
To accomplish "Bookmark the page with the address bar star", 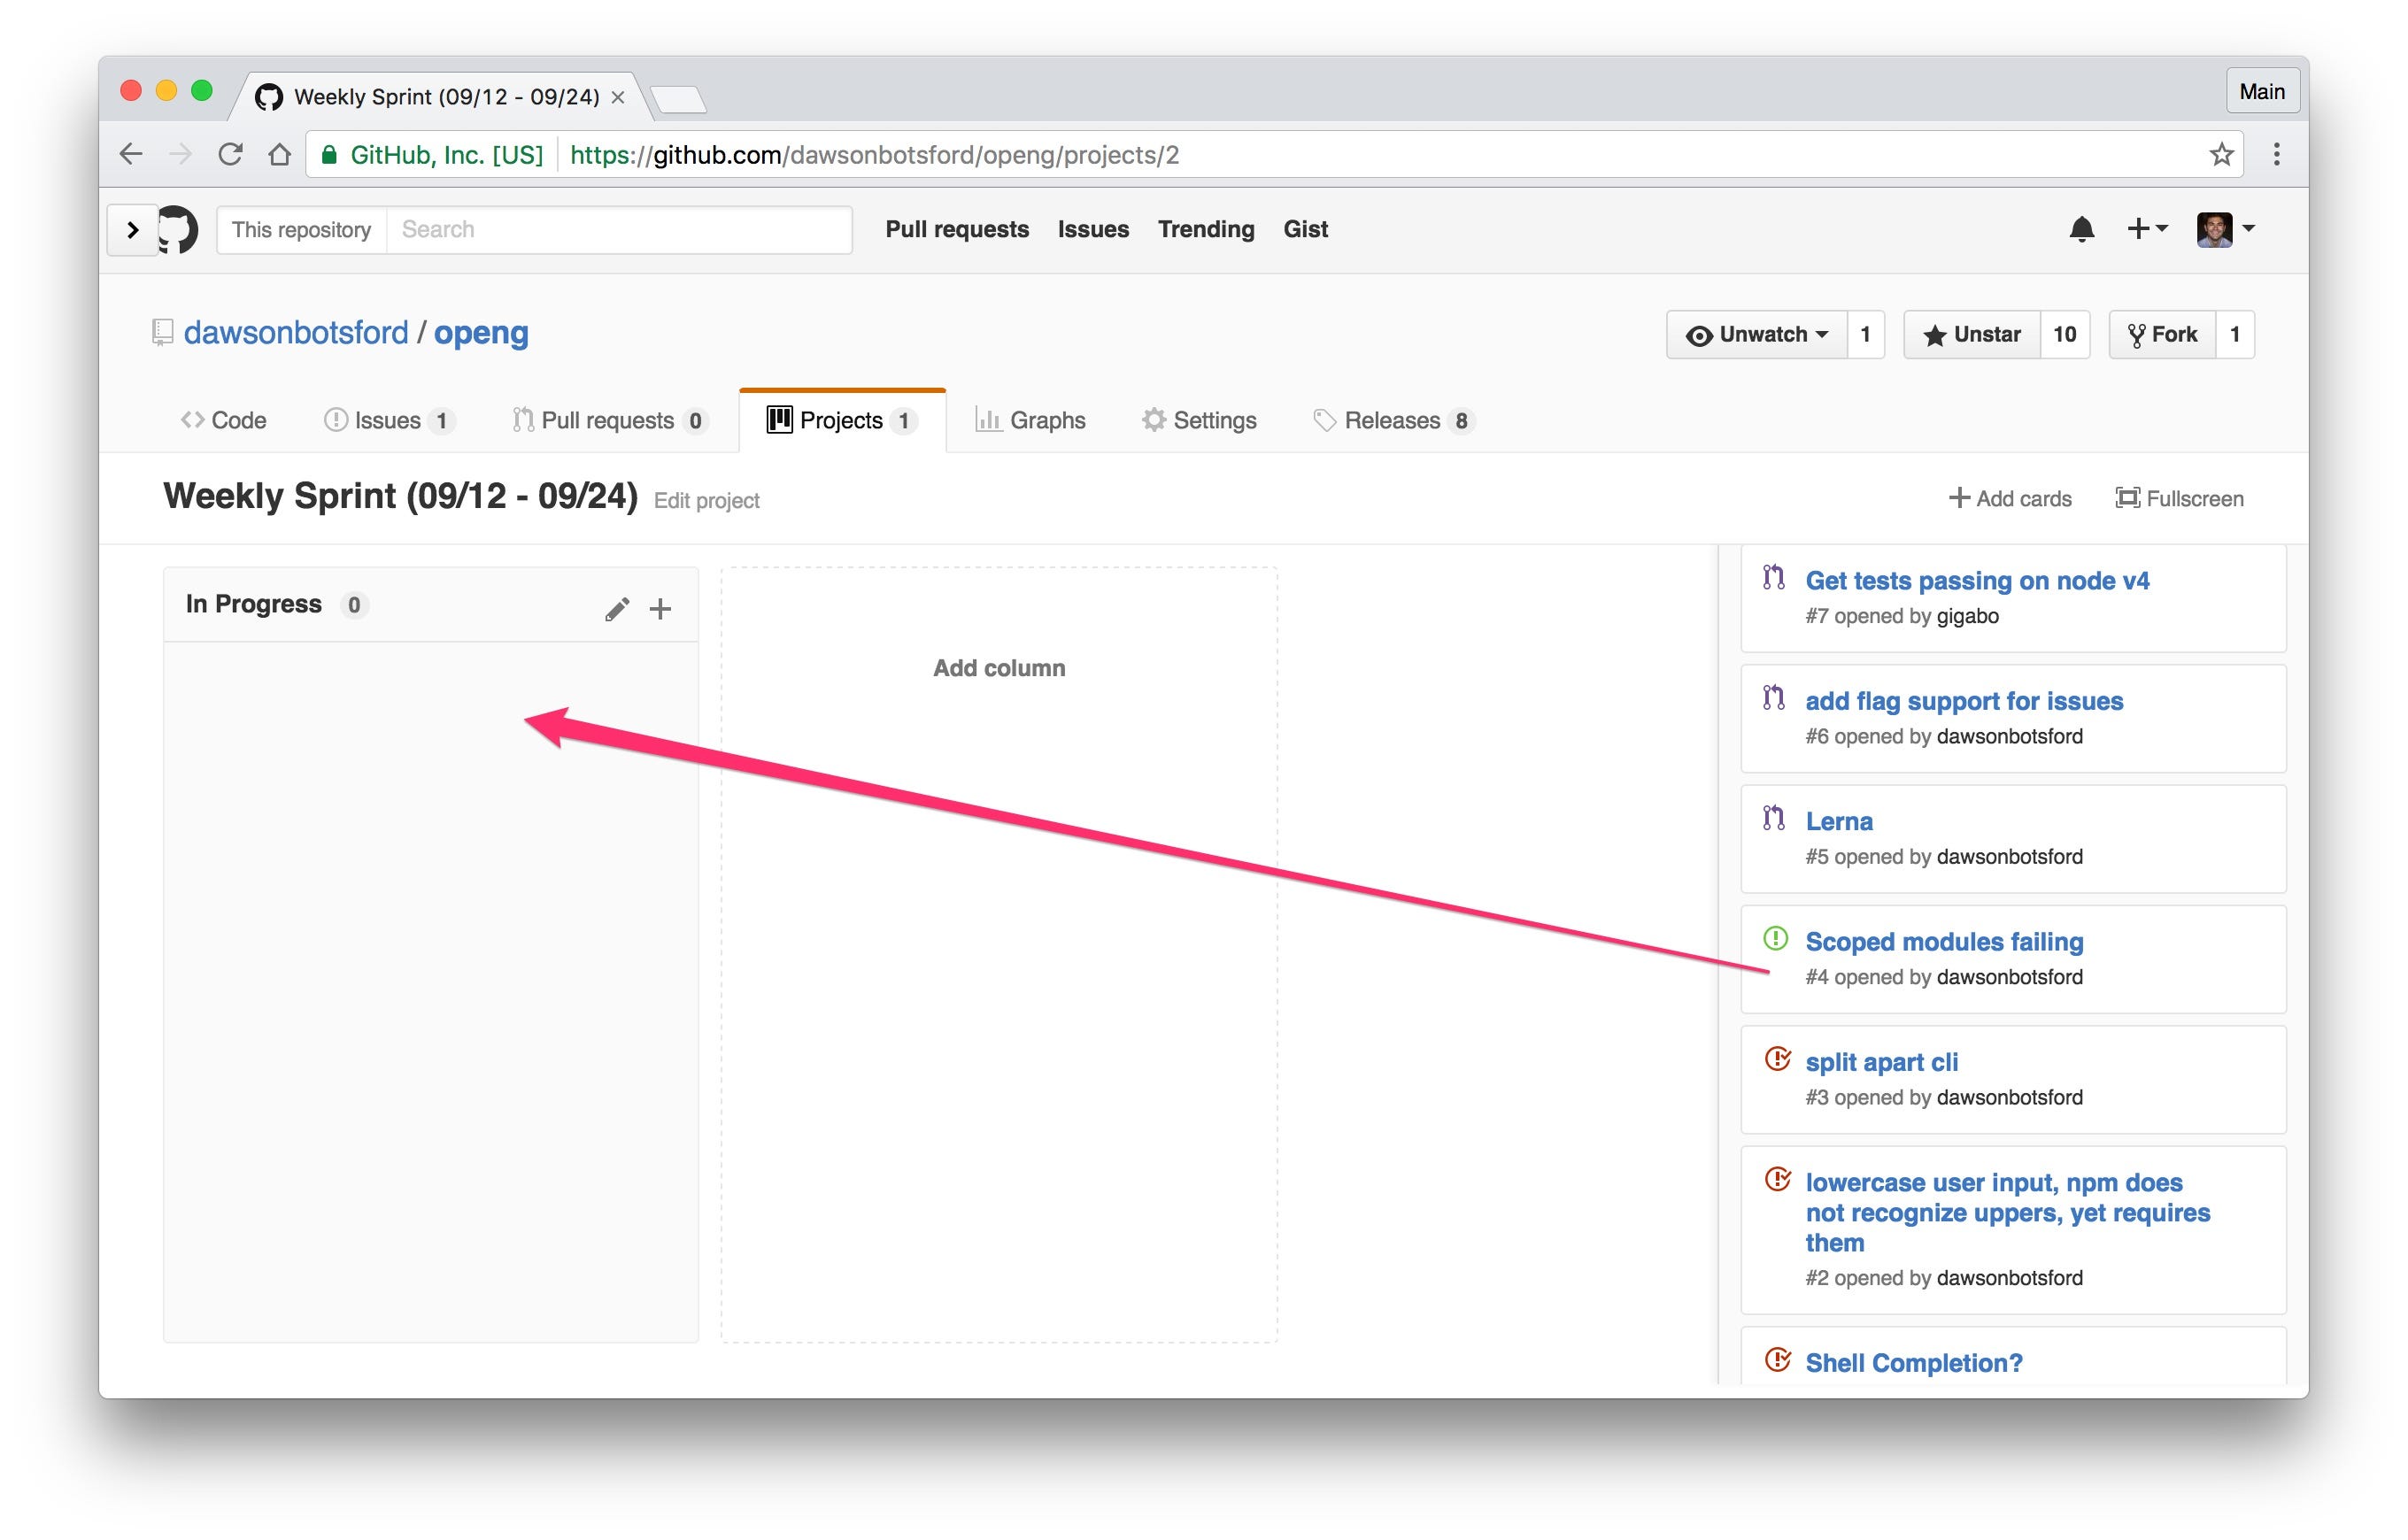I will [x=2221, y=154].
